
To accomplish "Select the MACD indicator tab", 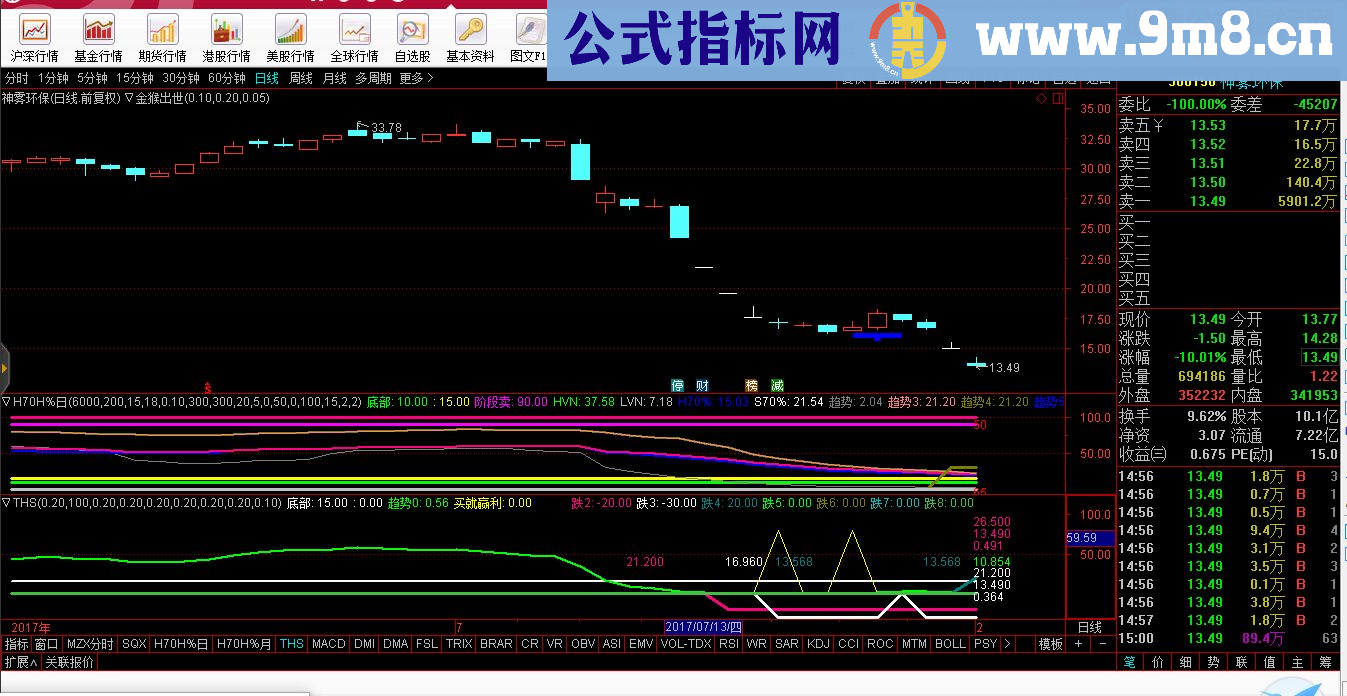I will [x=328, y=645].
